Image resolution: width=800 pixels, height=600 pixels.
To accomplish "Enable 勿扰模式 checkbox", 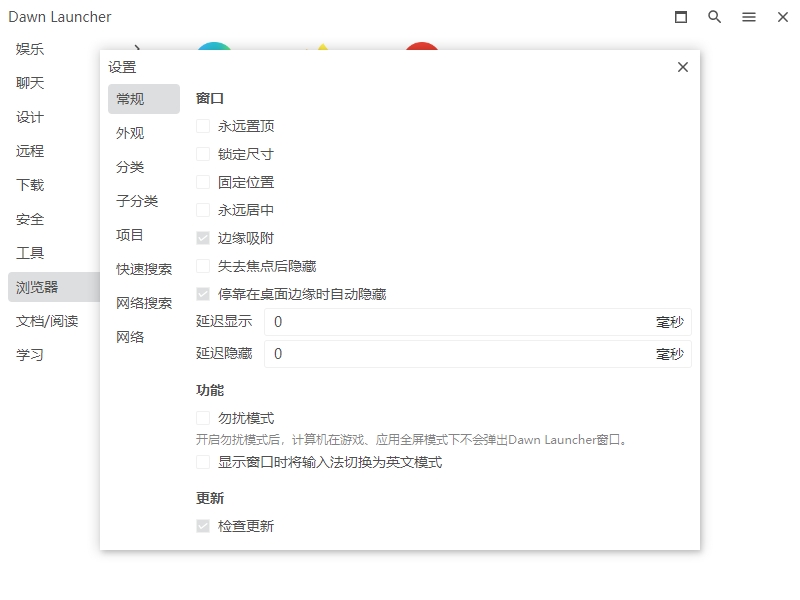I will [203, 418].
